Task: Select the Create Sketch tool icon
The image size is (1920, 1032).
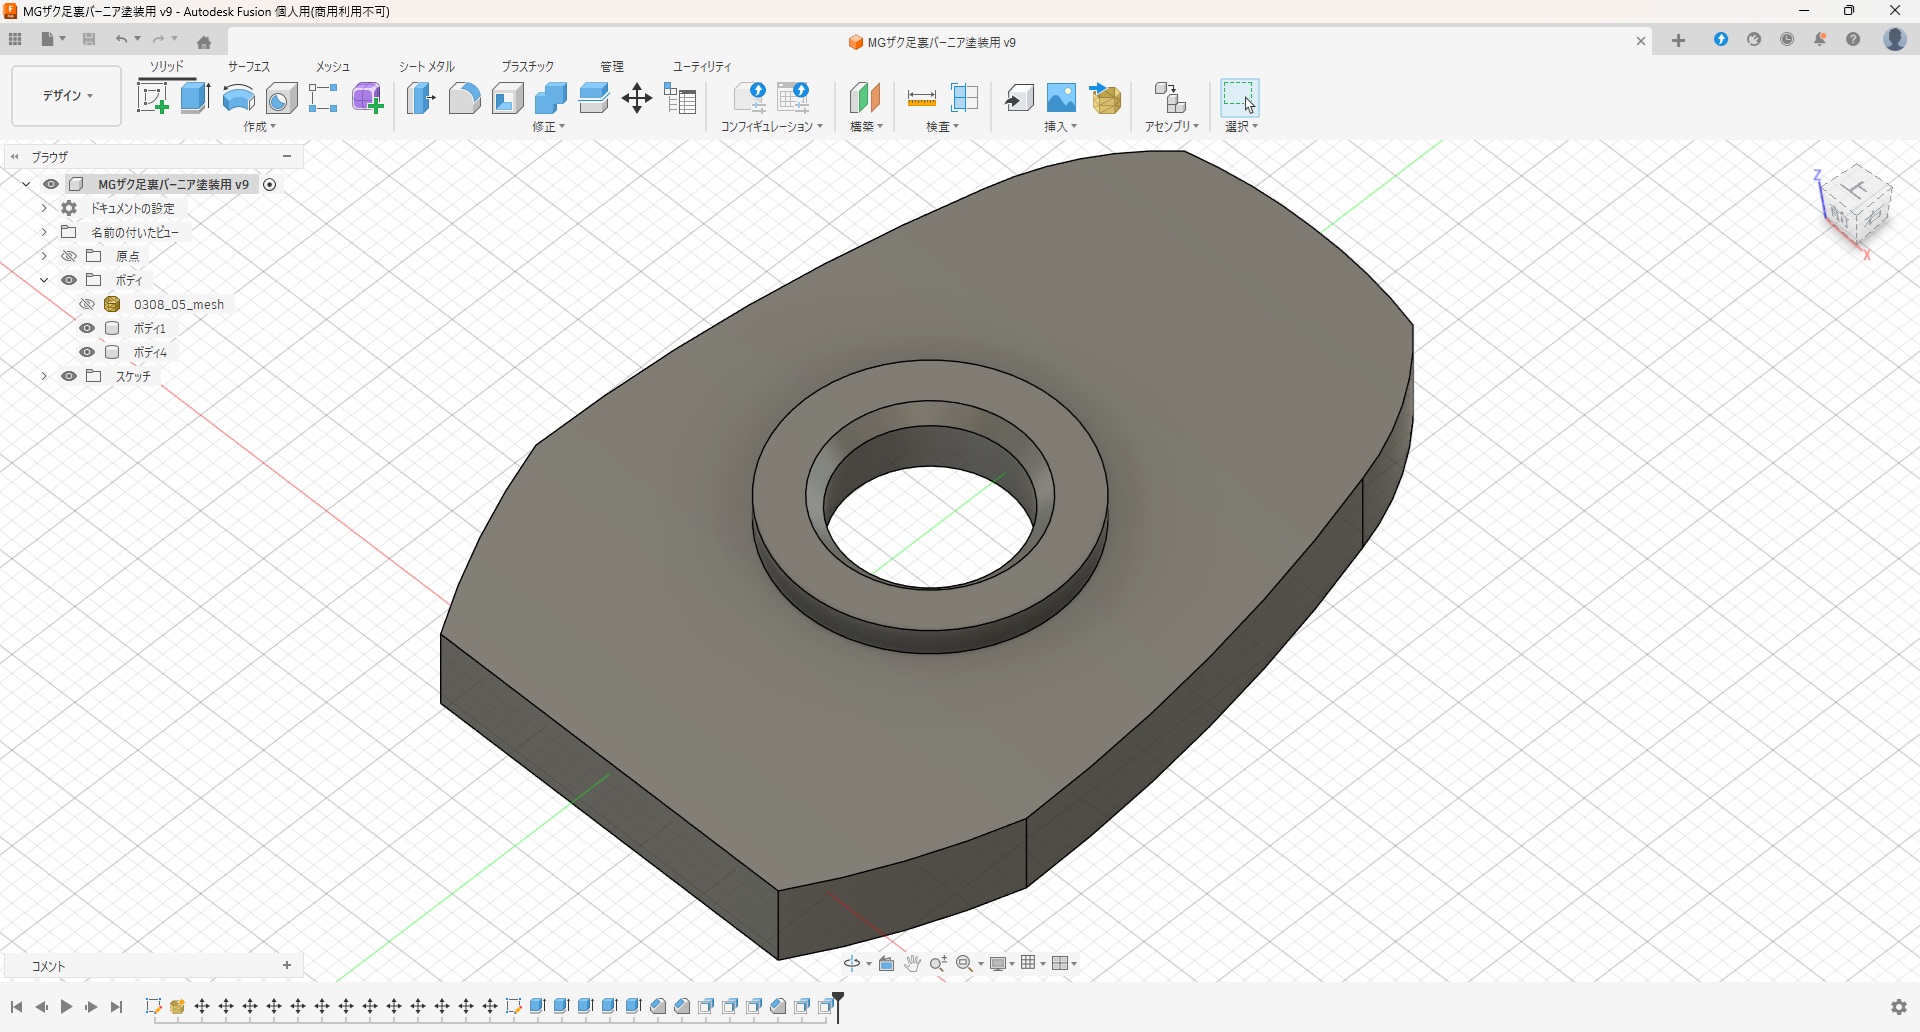Action: point(152,98)
